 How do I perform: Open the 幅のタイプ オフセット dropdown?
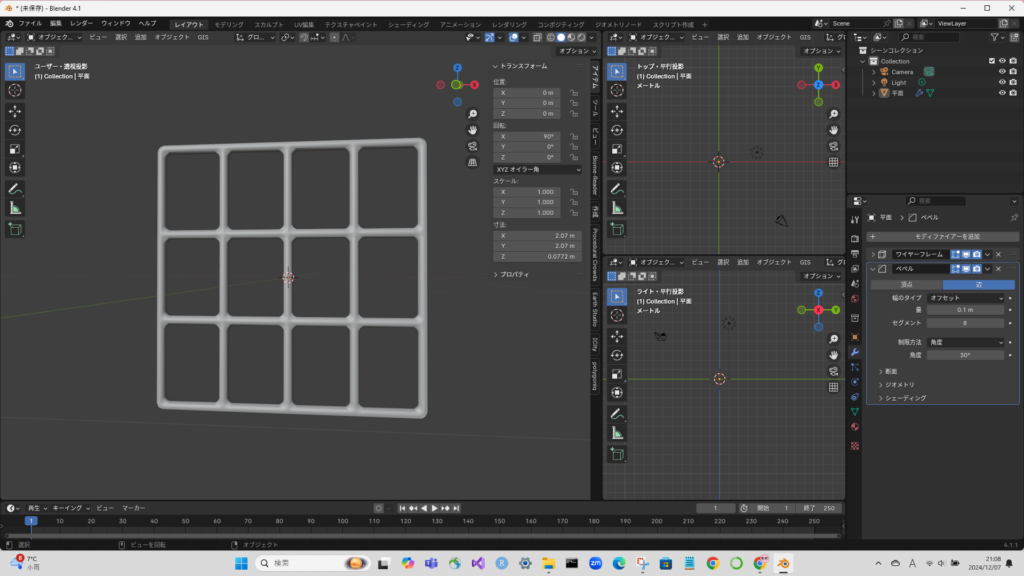coord(965,297)
